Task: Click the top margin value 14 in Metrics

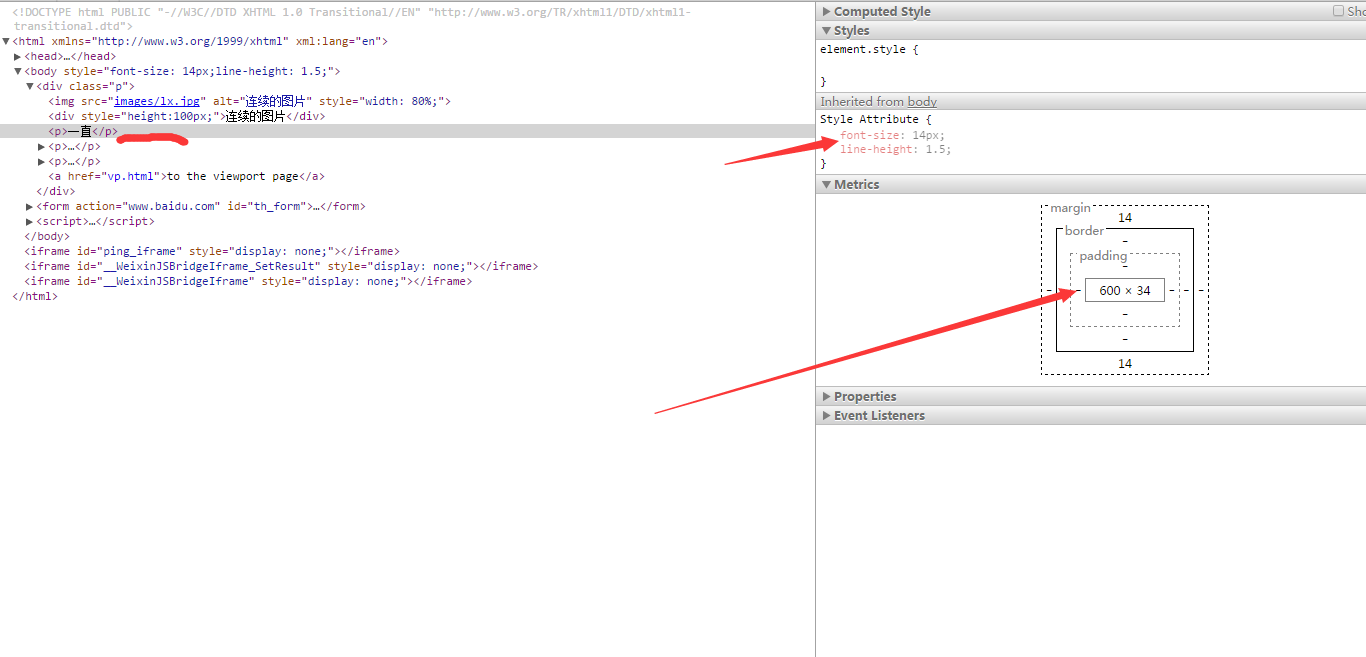Action: tap(1125, 218)
